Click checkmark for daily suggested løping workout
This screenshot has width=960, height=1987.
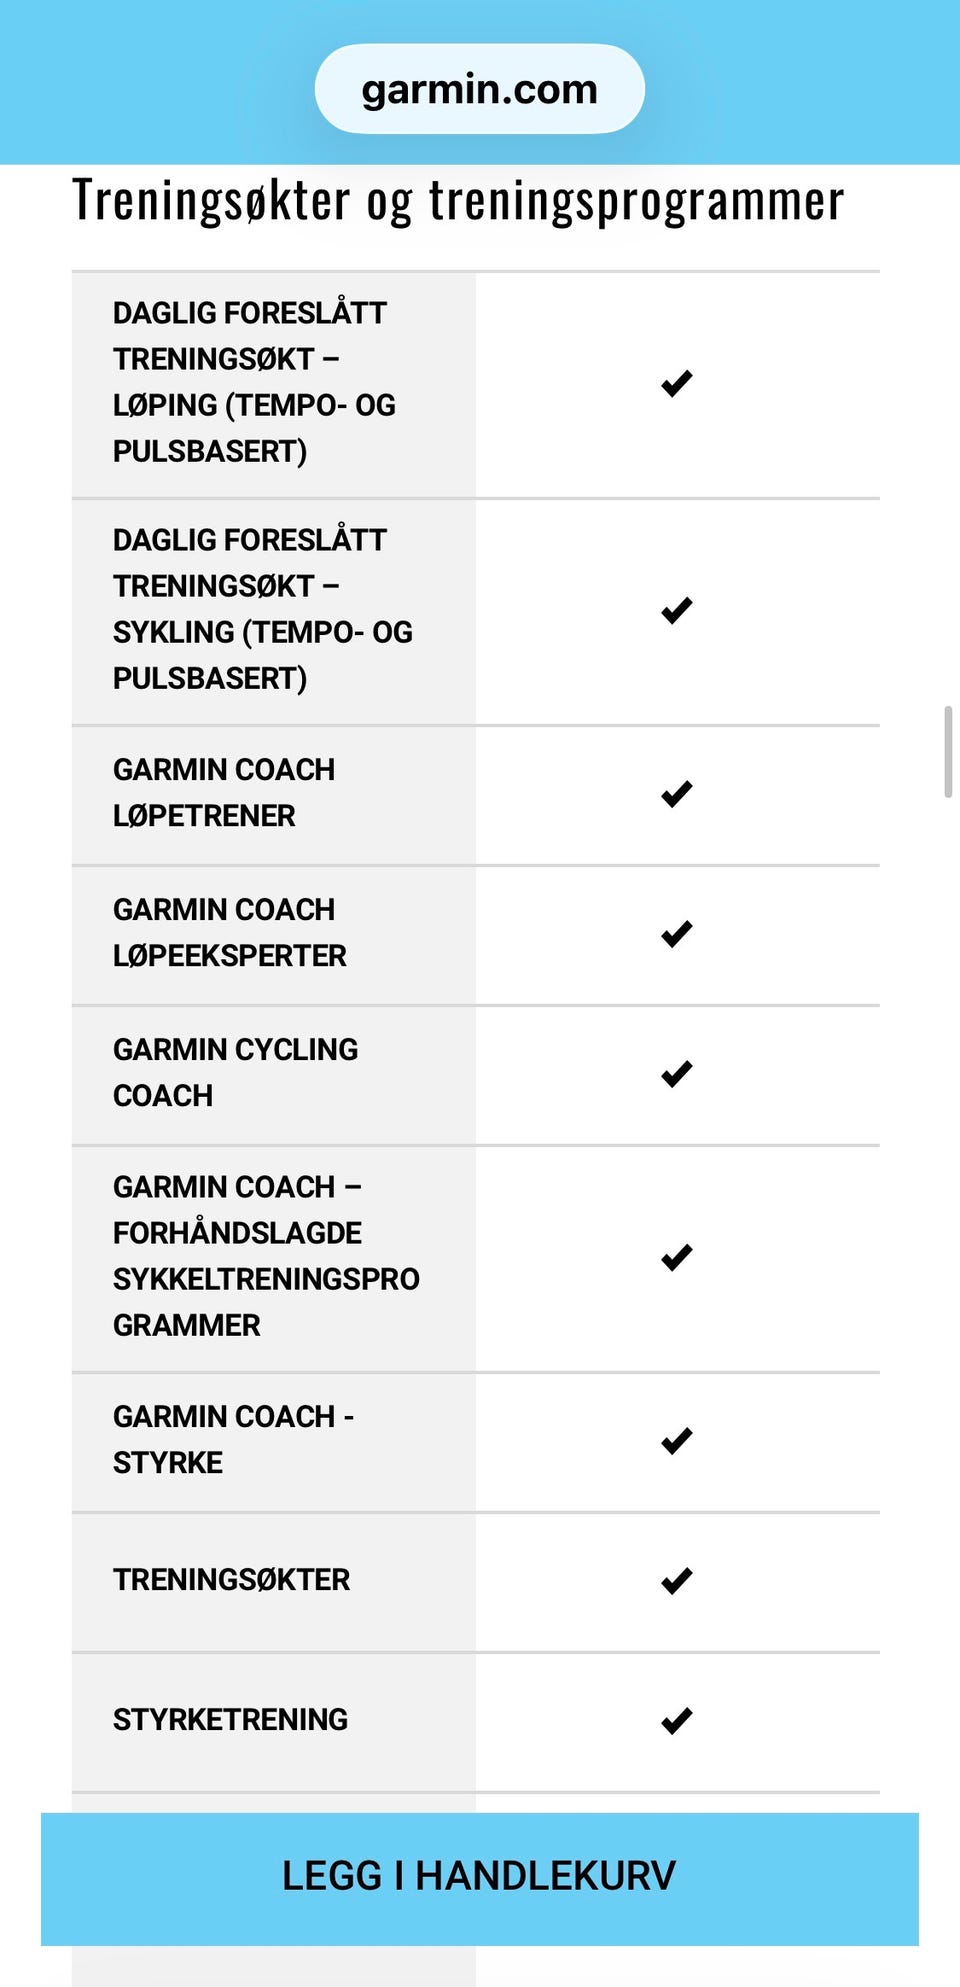point(677,383)
